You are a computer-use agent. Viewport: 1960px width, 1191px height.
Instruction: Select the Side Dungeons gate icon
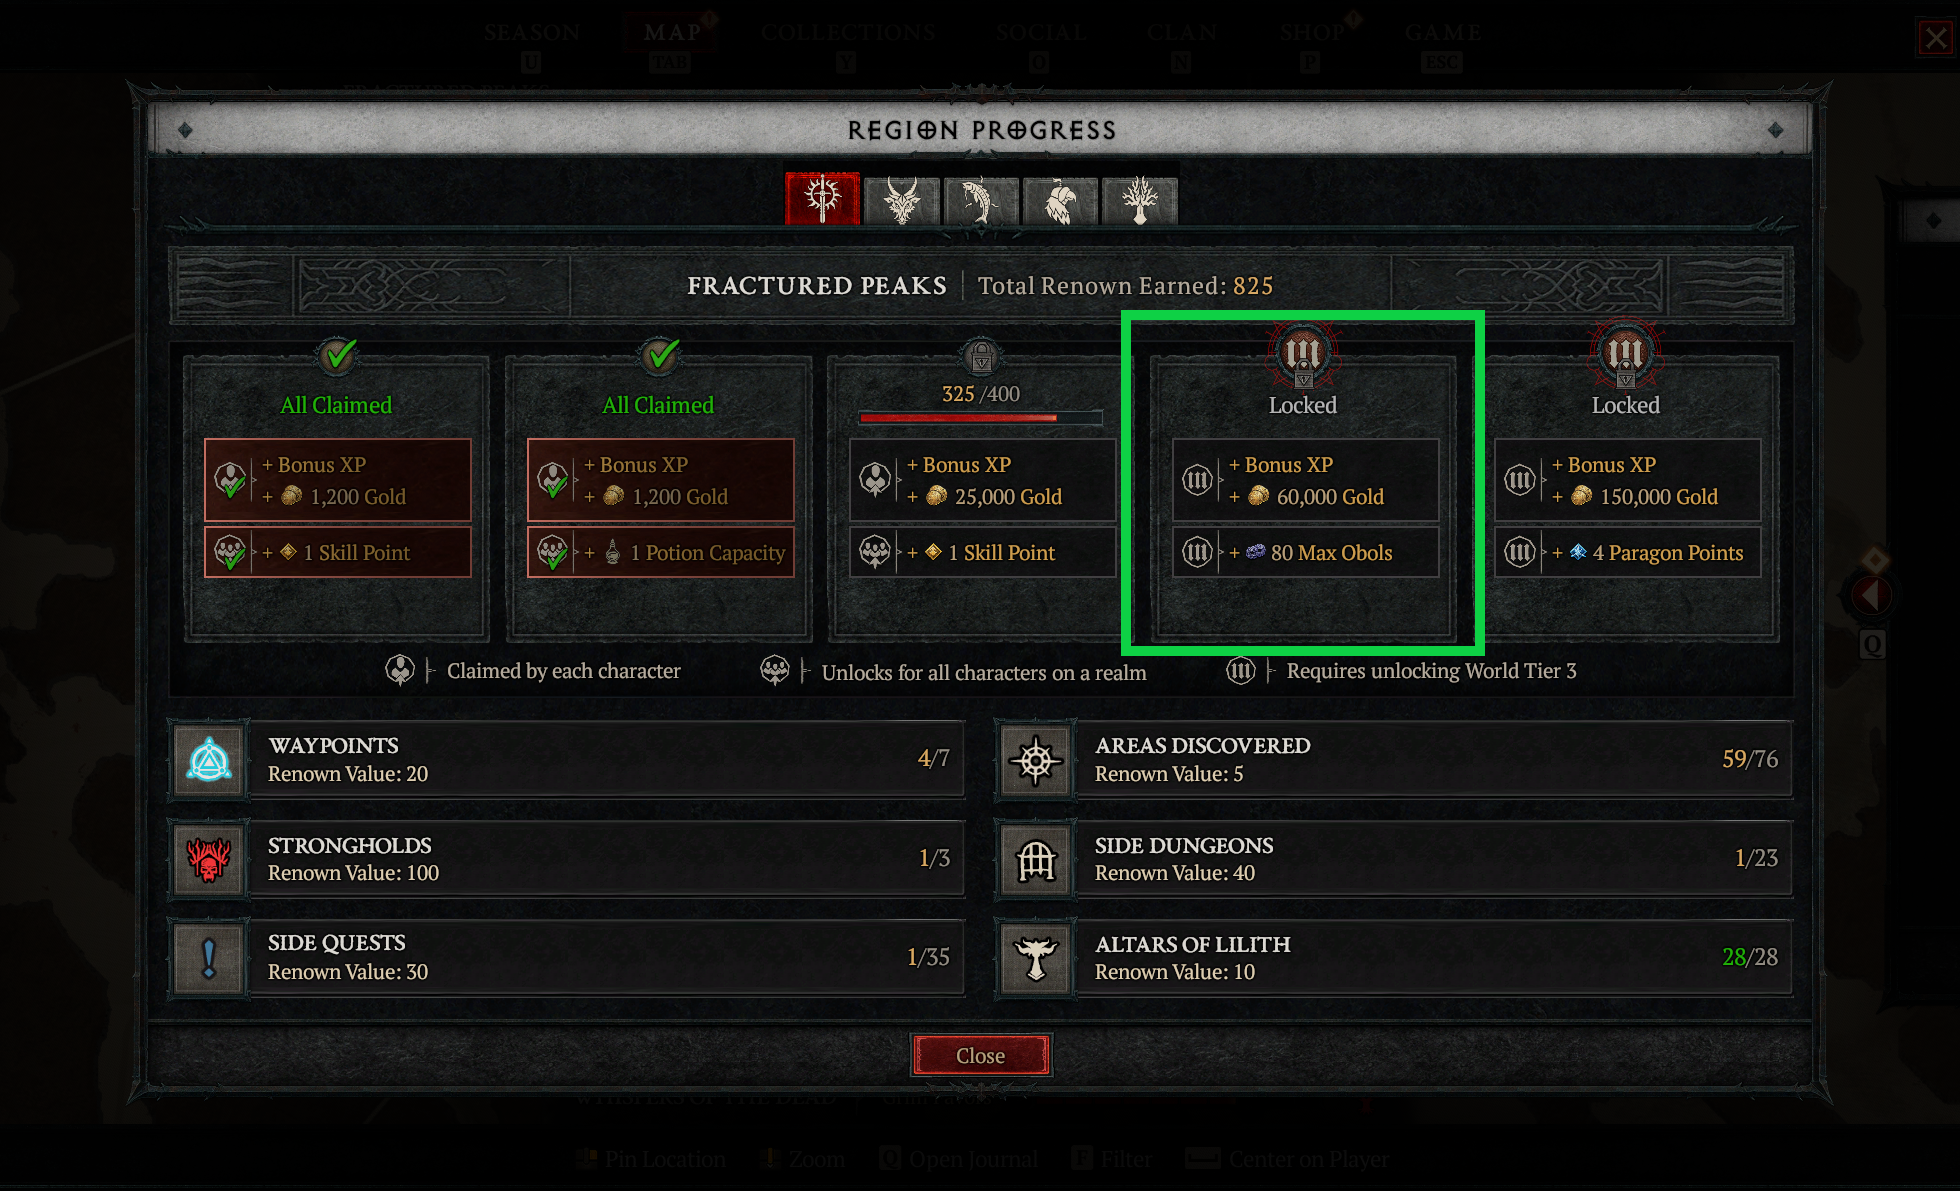1036,859
